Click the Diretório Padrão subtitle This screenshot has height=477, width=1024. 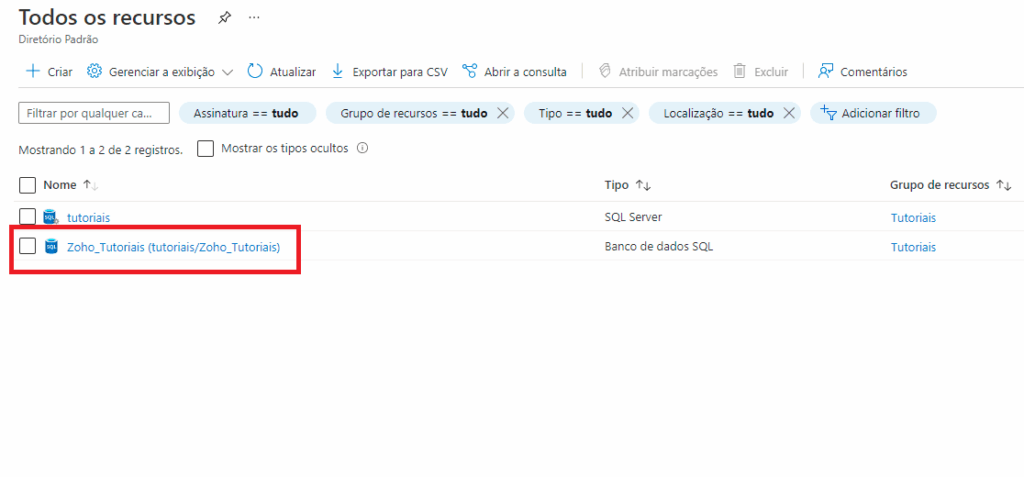[x=59, y=39]
